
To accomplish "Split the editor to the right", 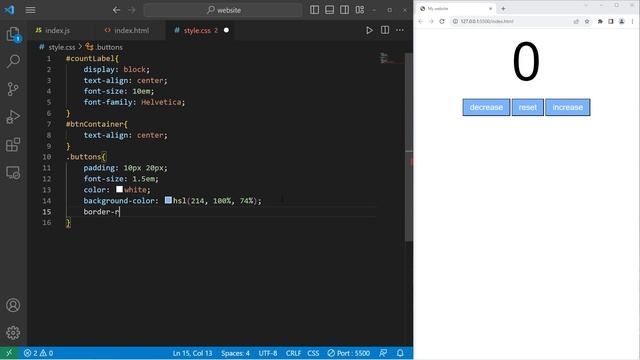I will [385, 30].
